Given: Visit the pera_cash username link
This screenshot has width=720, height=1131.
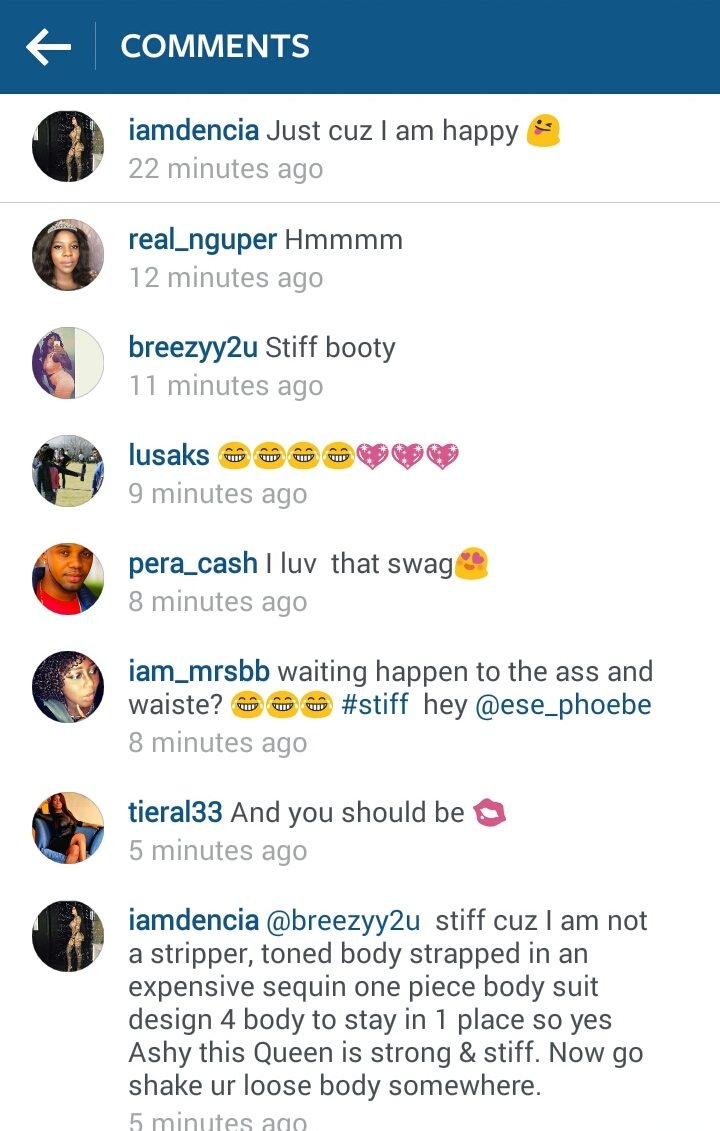Looking at the screenshot, I should coord(193,564).
